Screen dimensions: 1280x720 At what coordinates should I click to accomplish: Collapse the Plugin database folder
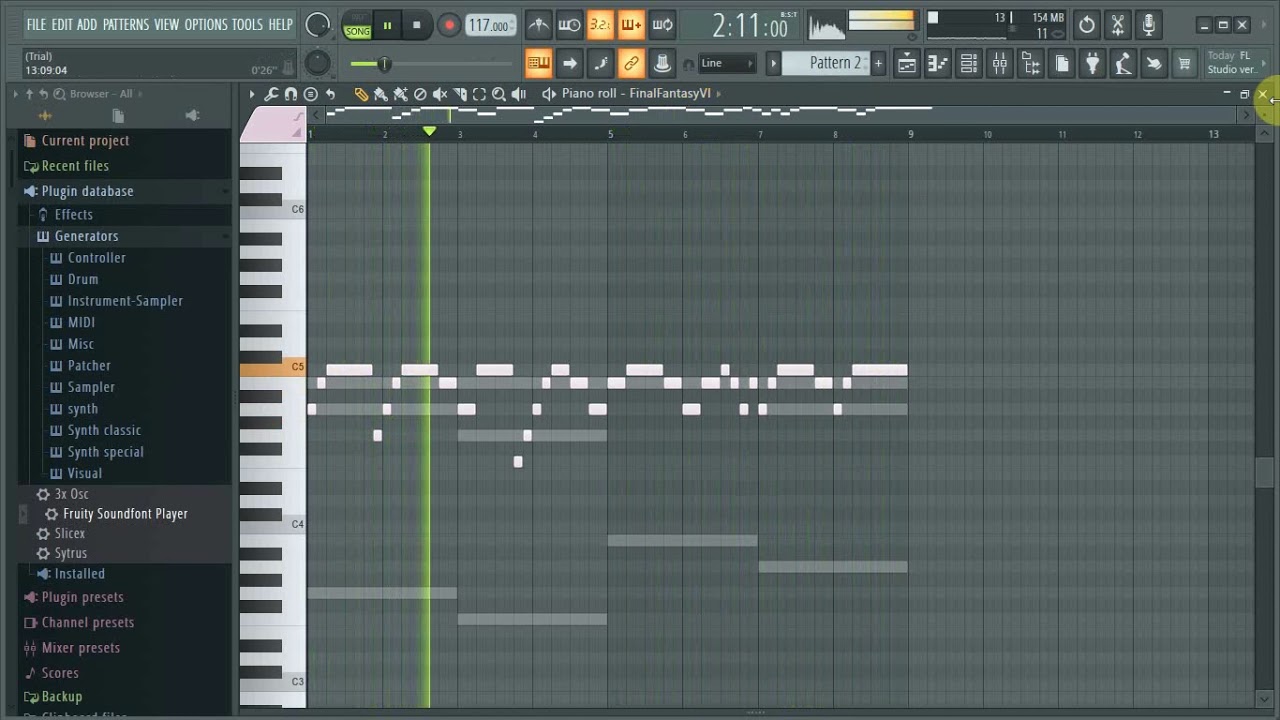point(87,191)
